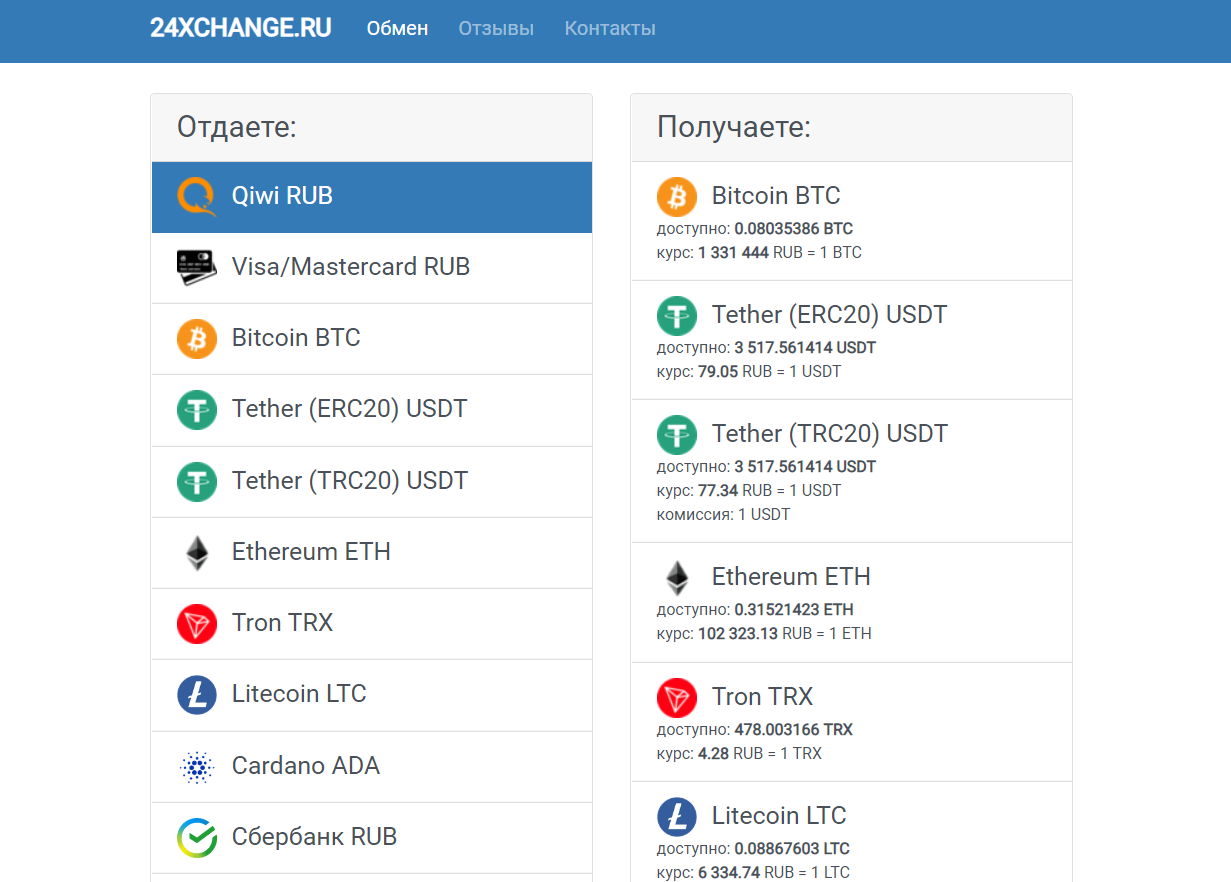Click Litecoin icon in Отдаете list
The image size is (1231, 882).
pos(197,694)
